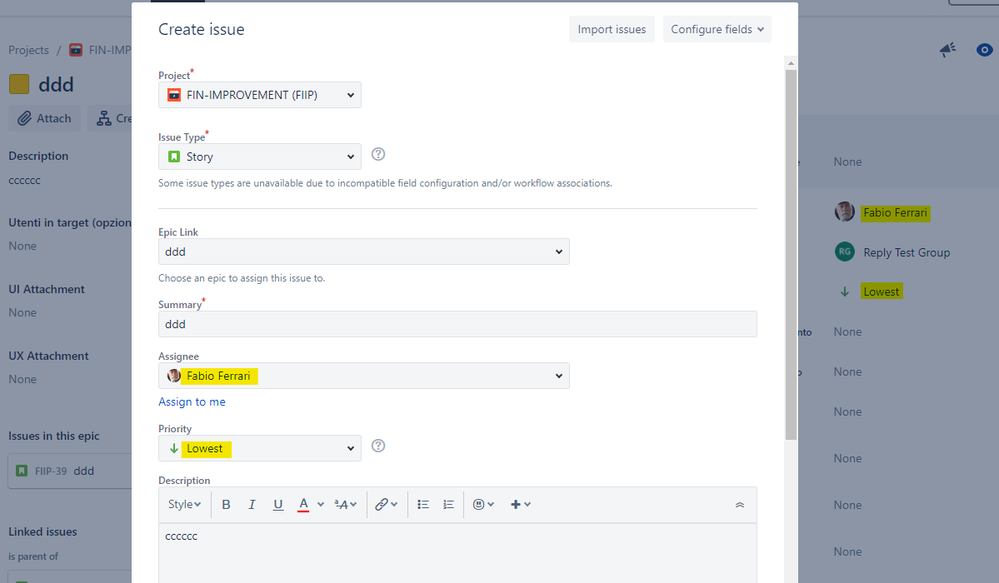Open the emoticon picker icon
This screenshot has height=583, width=999.
pyautogui.click(x=484, y=505)
